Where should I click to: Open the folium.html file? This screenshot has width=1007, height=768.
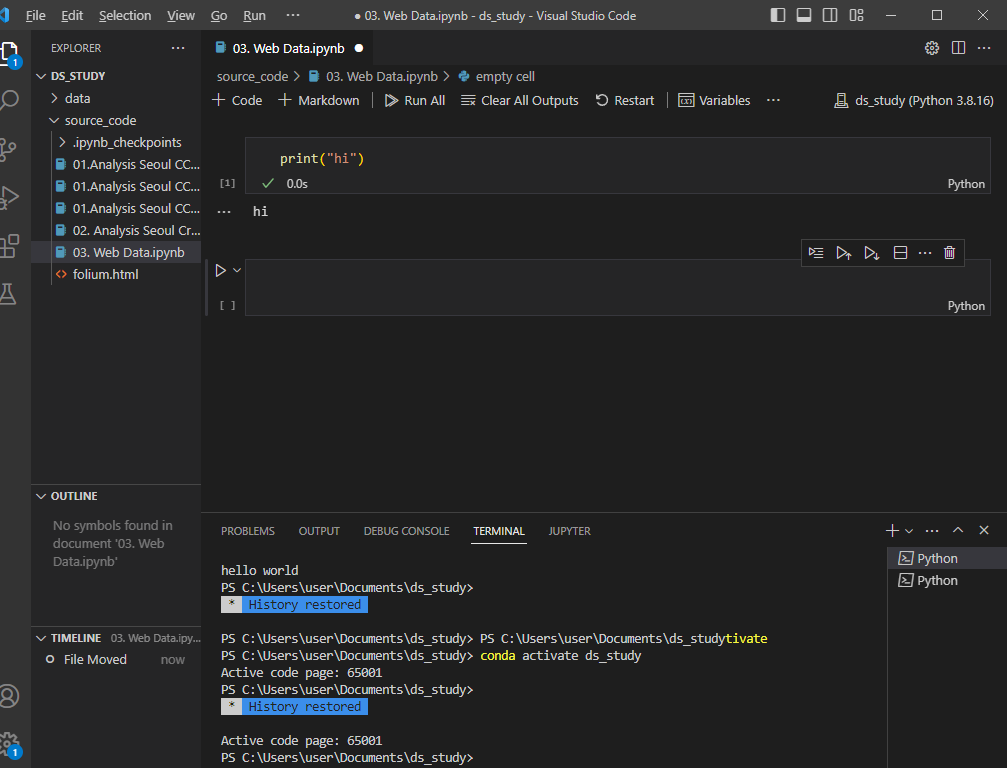click(x=116, y=274)
